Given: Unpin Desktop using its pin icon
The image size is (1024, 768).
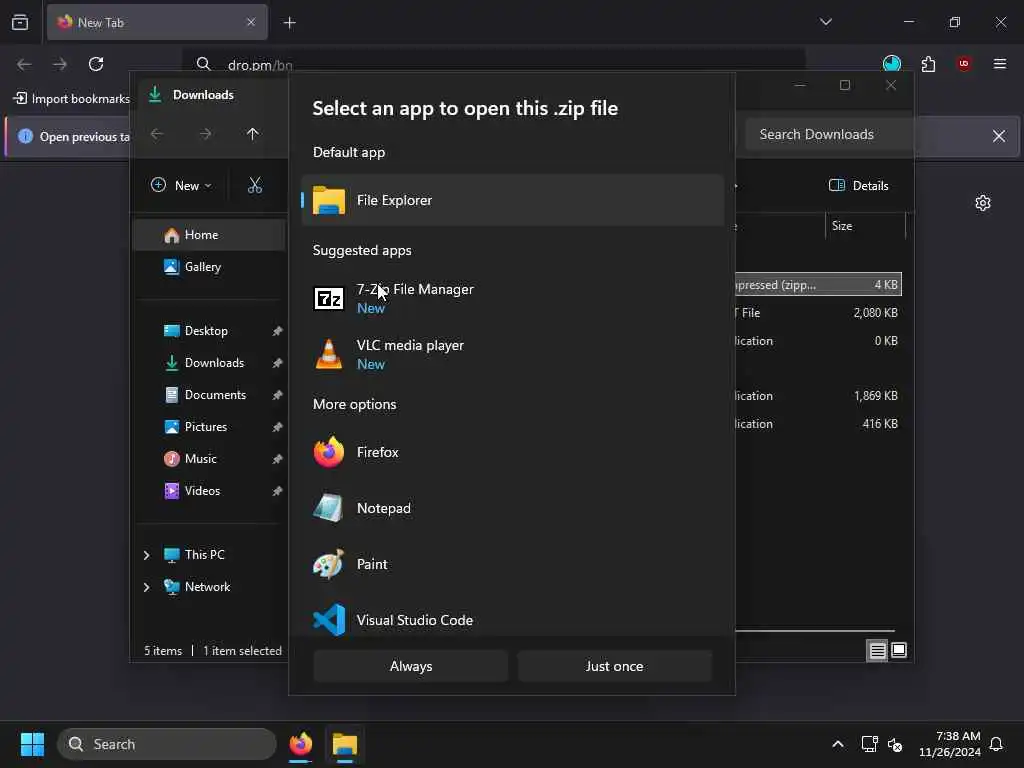Looking at the screenshot, I should click(x=278, y=331).
